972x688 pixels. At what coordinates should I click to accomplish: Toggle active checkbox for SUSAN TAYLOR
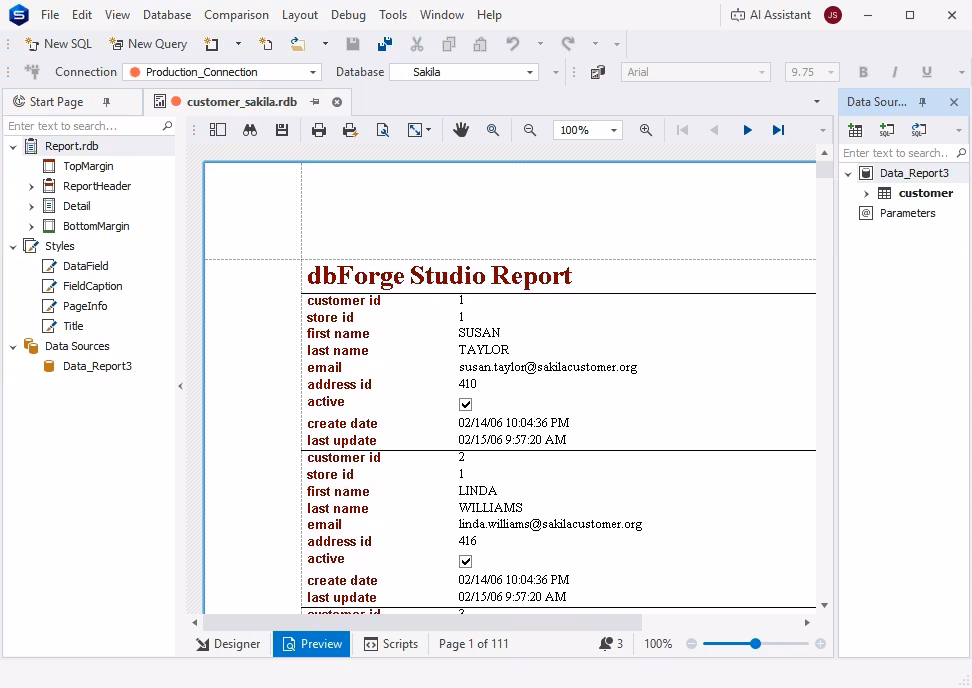(x=466, y=404)
